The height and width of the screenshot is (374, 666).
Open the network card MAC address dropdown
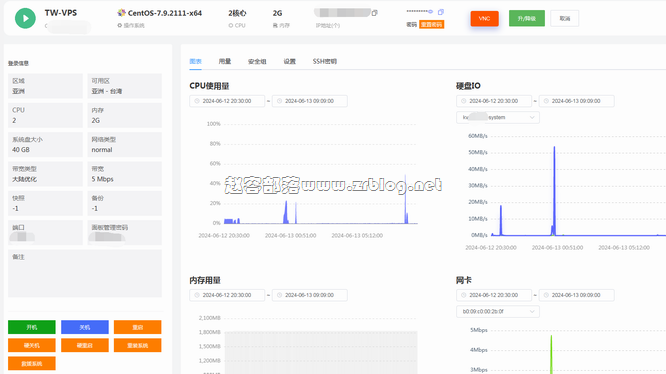click(498, 312)
